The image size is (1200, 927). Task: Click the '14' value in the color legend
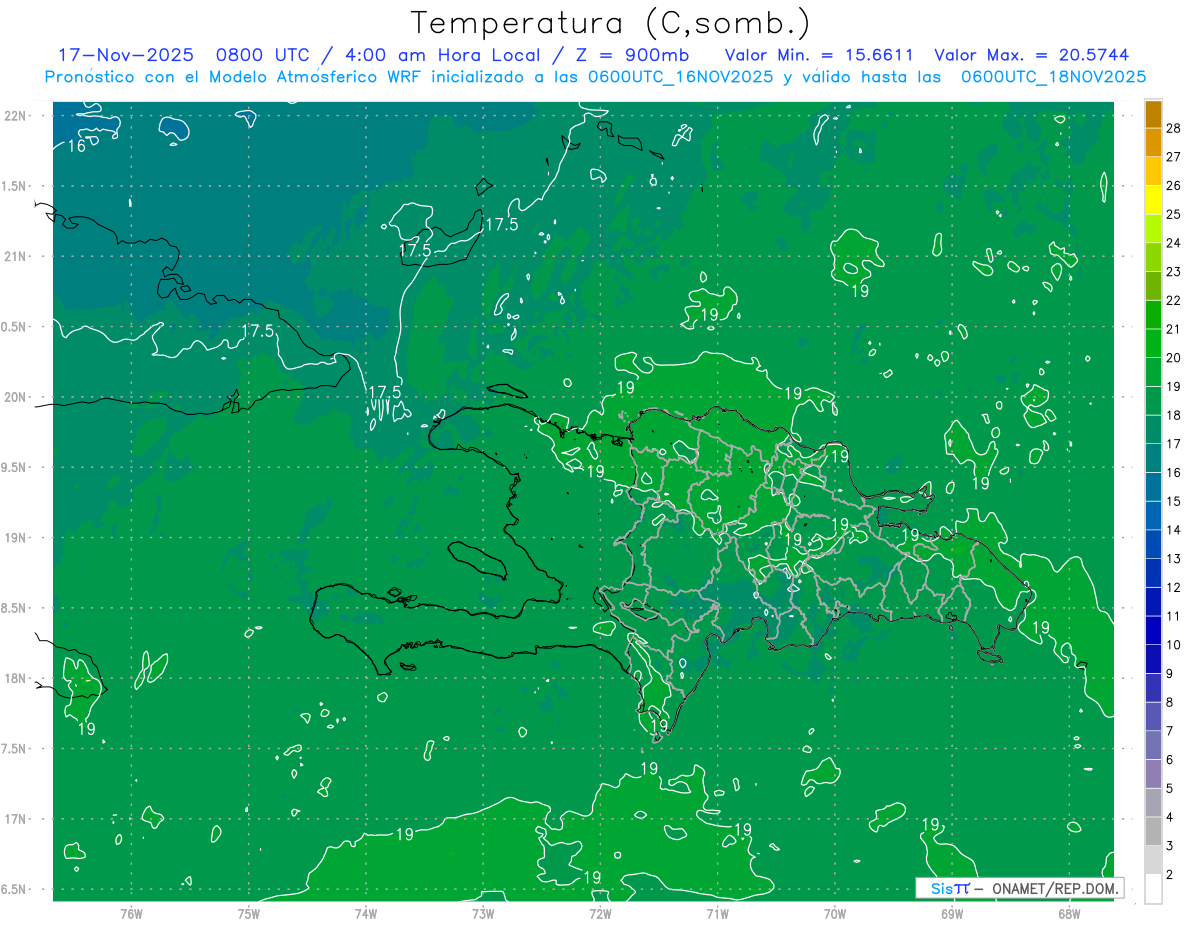[x=1174, y=530]
